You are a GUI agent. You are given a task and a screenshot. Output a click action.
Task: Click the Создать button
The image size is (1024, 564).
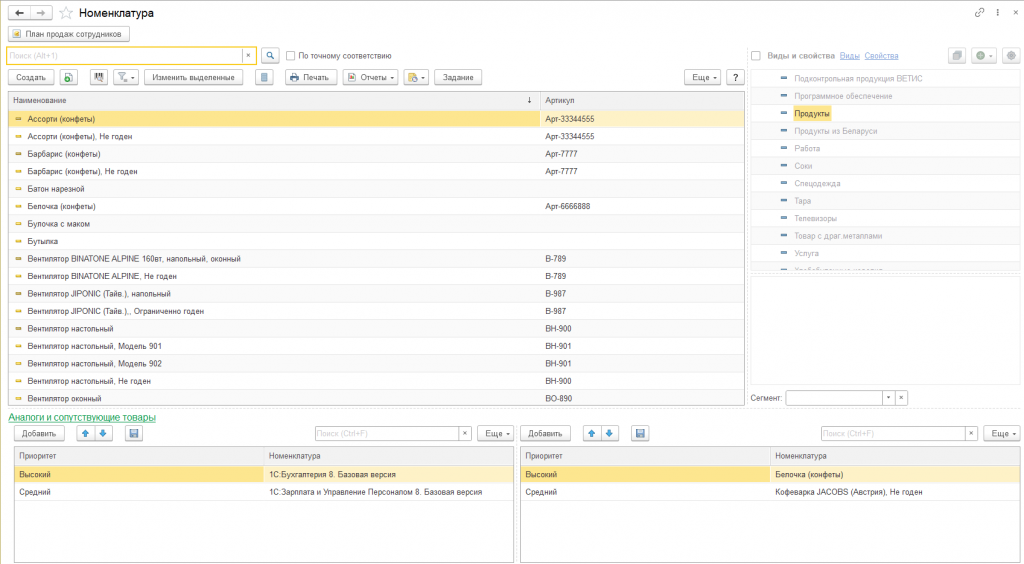(x=31, y=77)
